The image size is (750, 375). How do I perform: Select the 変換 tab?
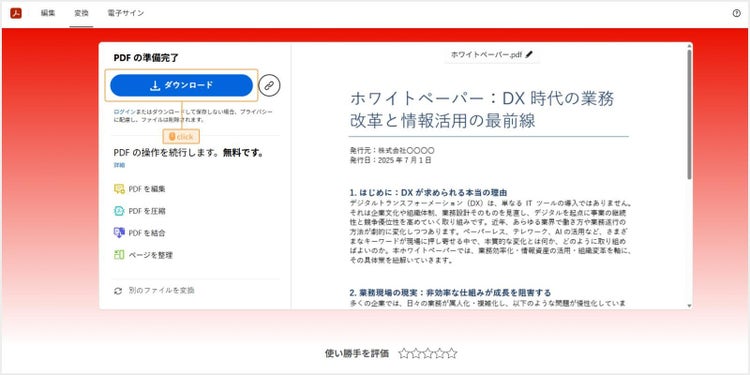coord(81,13)
